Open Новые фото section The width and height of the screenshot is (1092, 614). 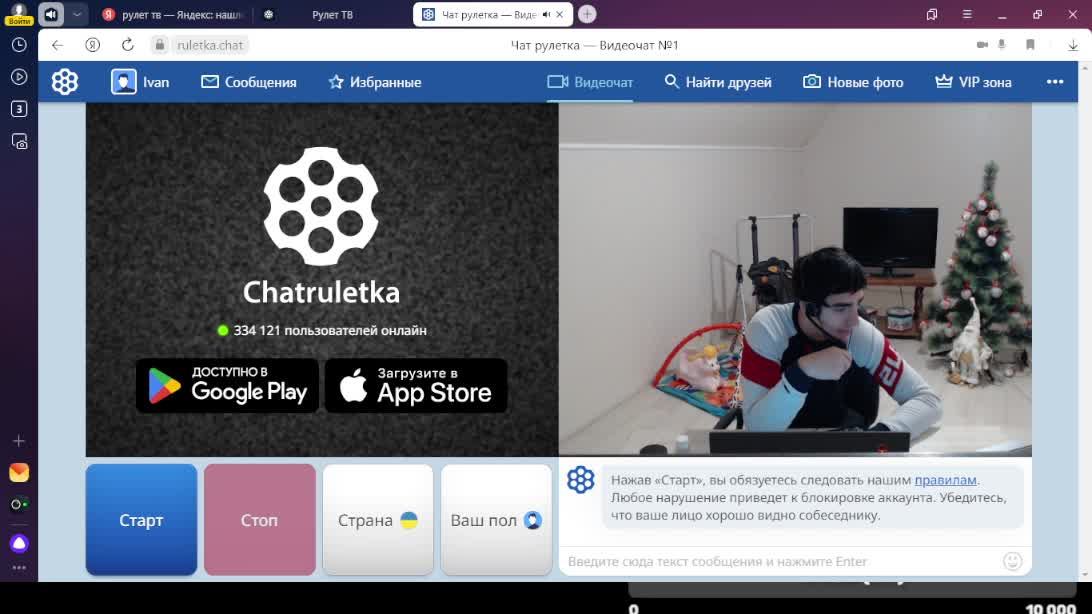853,82
